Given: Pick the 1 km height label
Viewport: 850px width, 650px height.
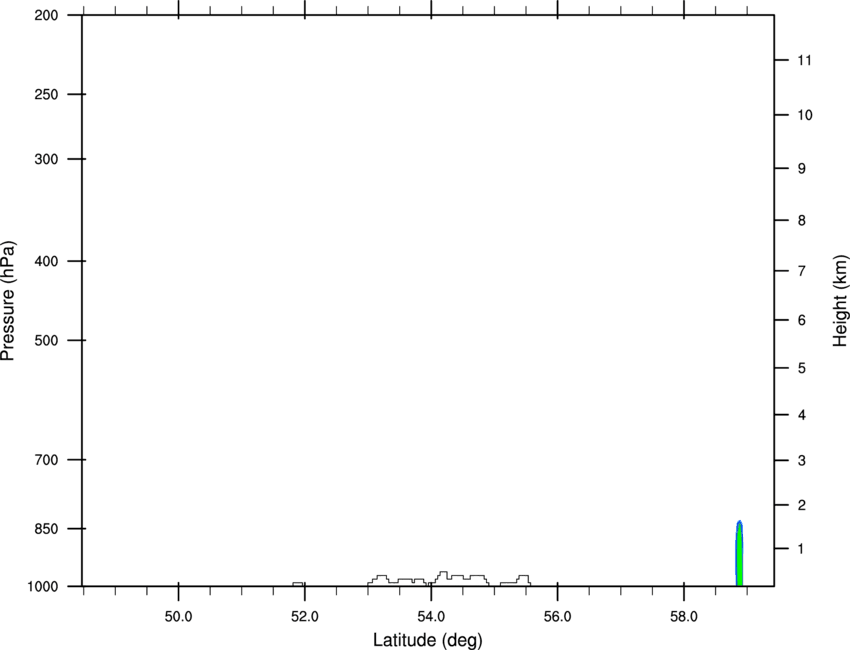Looking at the screenshot, I should coord(802,549).
